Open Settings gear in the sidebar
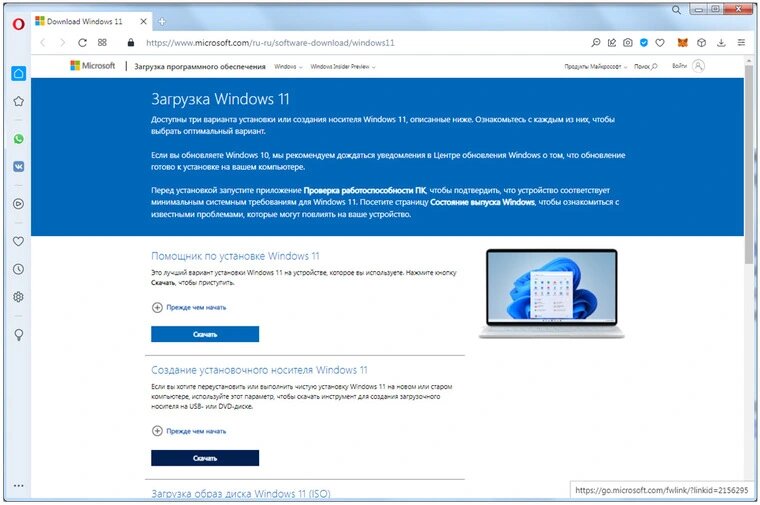 pos(18,297)
